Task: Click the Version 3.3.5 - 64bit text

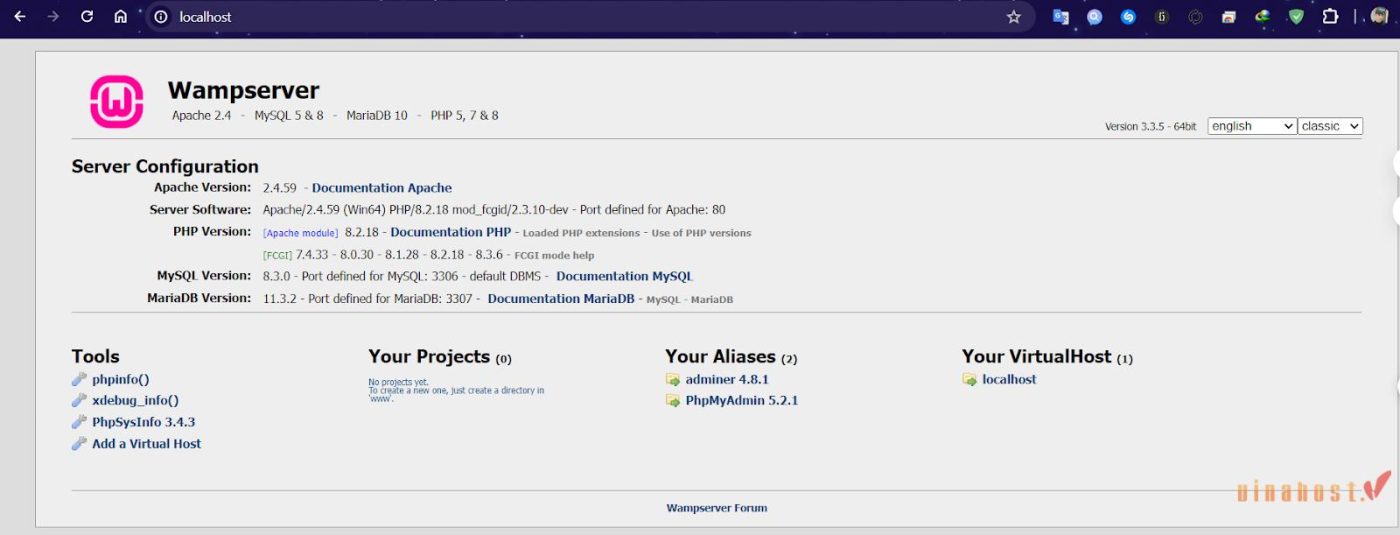Action: [1150, 127]
